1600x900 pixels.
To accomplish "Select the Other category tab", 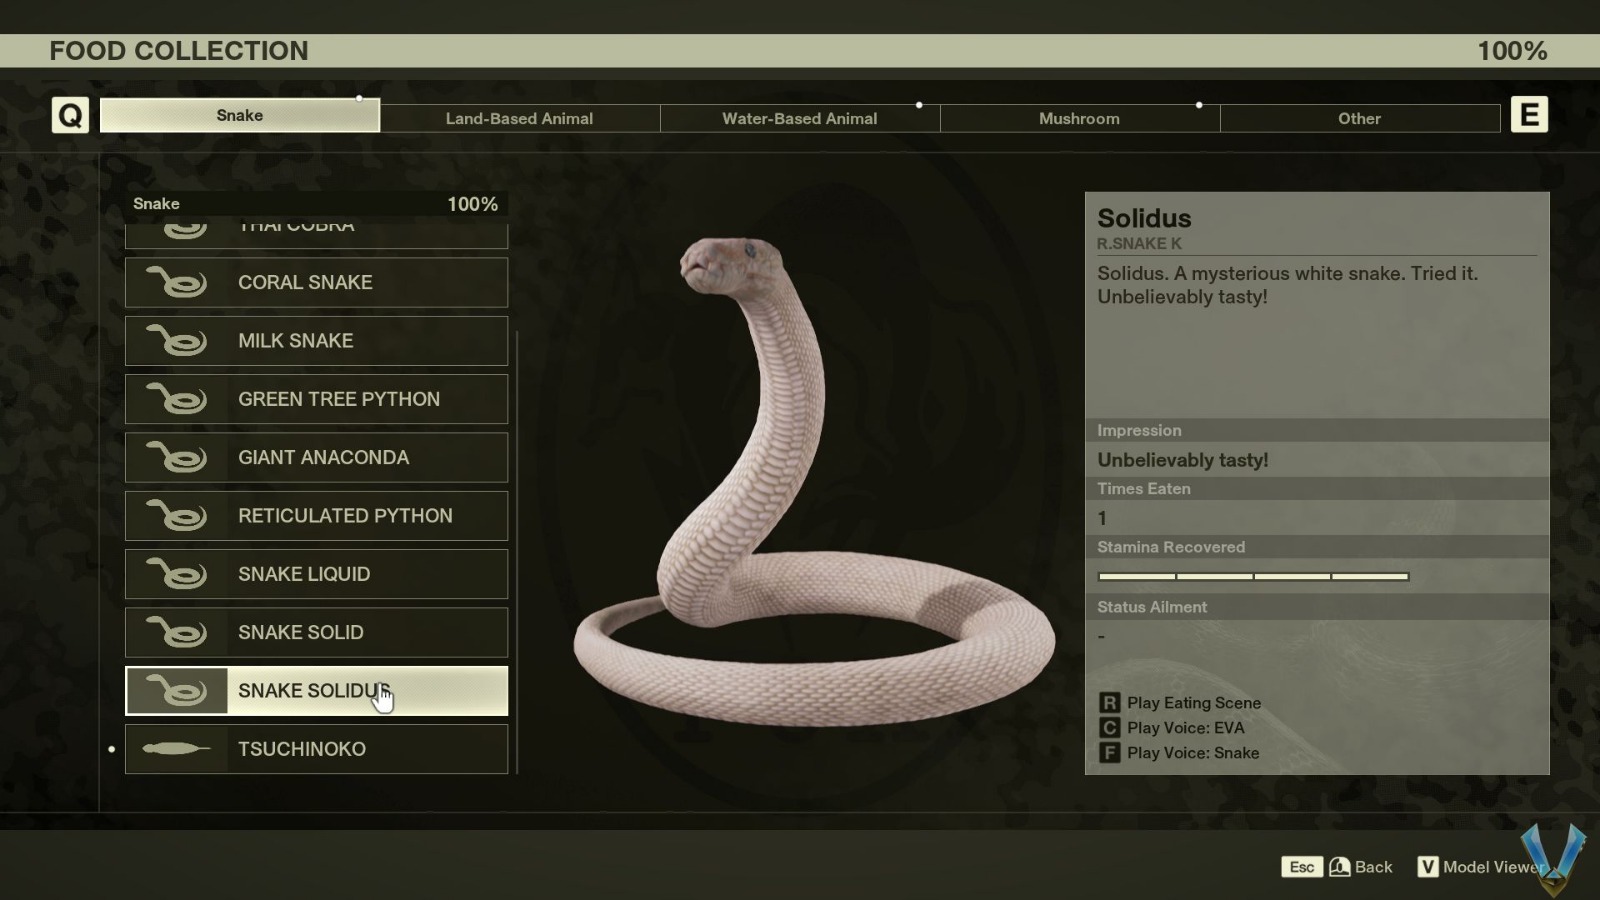I will (x=1360, y=118).
